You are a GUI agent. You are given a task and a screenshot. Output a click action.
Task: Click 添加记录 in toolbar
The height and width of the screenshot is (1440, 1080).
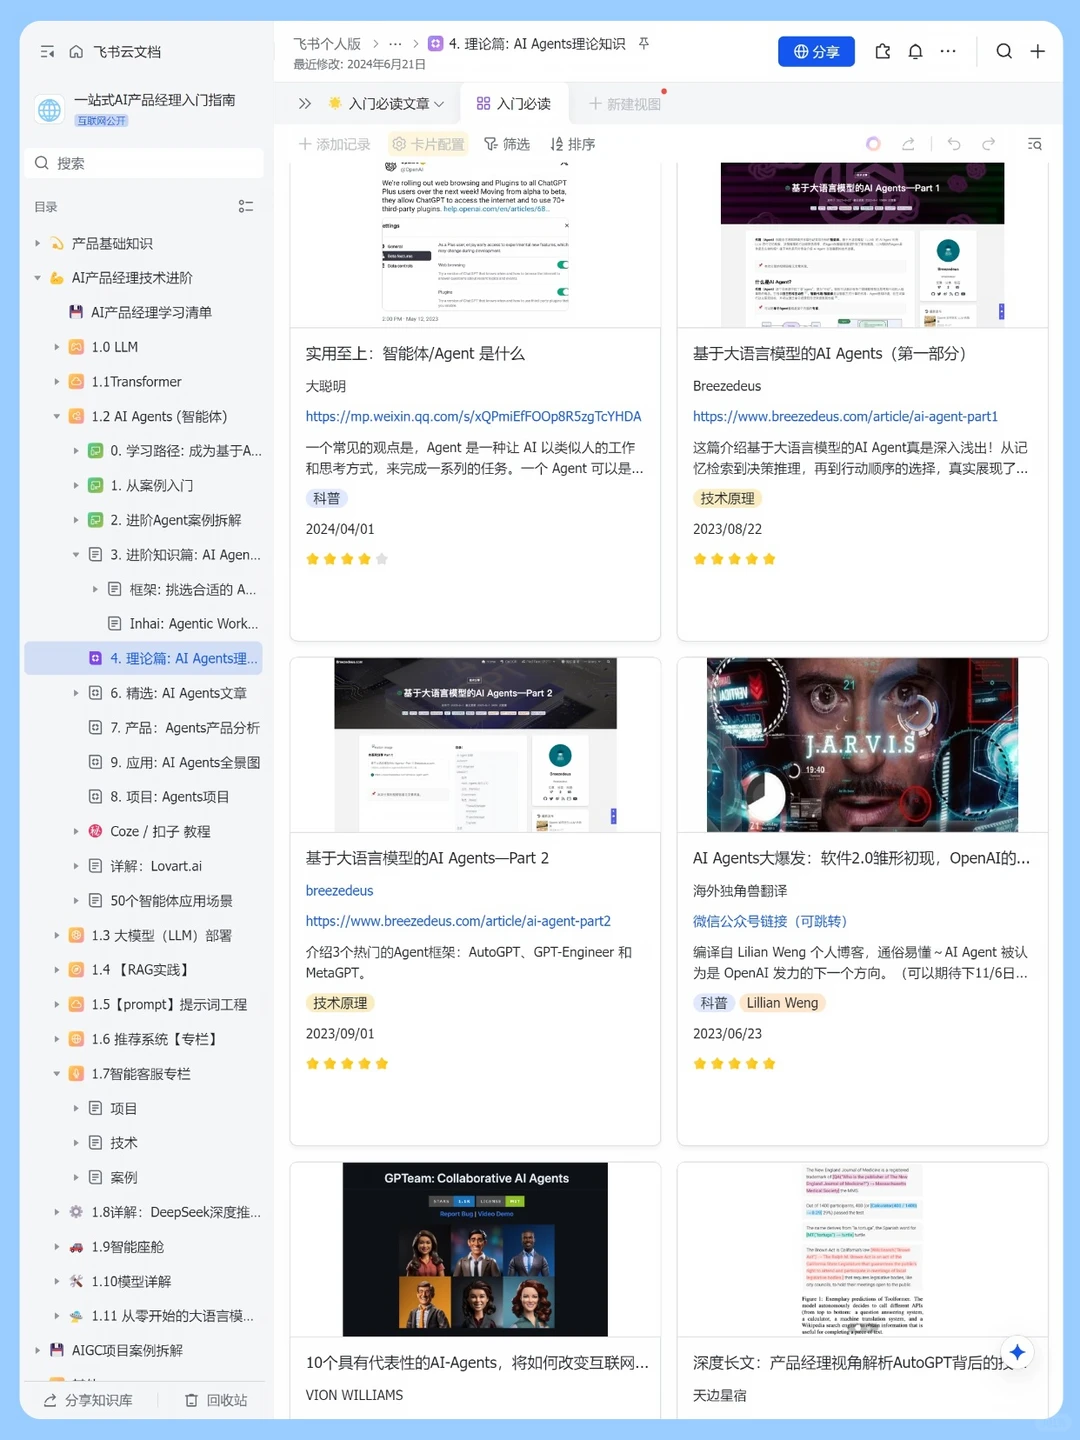334,144
